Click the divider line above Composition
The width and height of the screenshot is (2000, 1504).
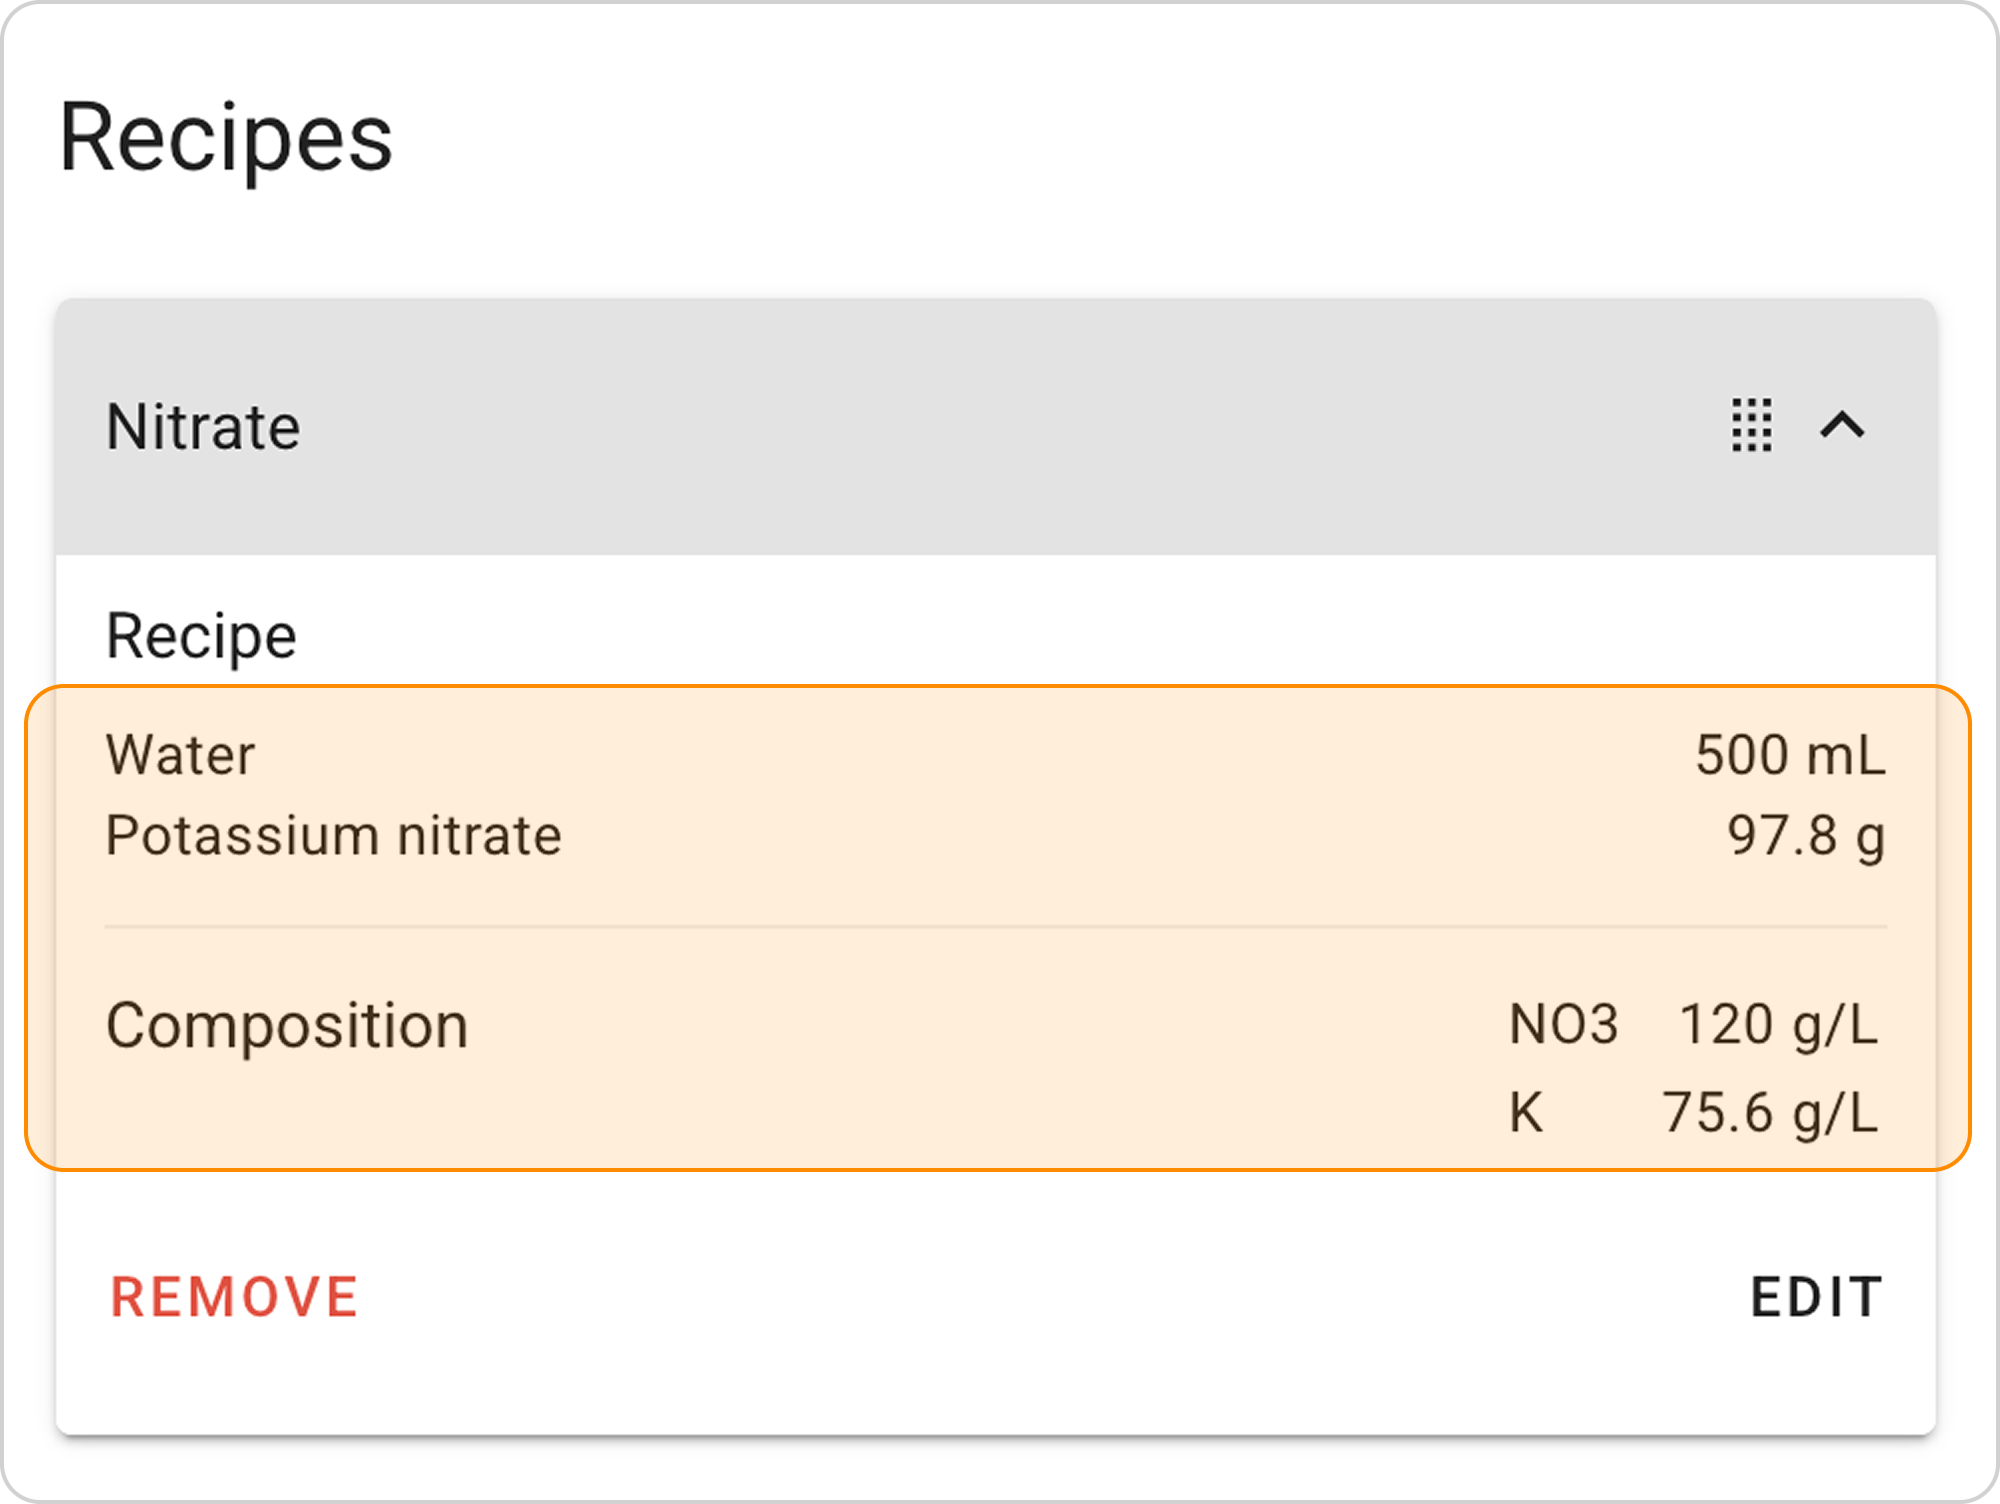coord(995,927)
